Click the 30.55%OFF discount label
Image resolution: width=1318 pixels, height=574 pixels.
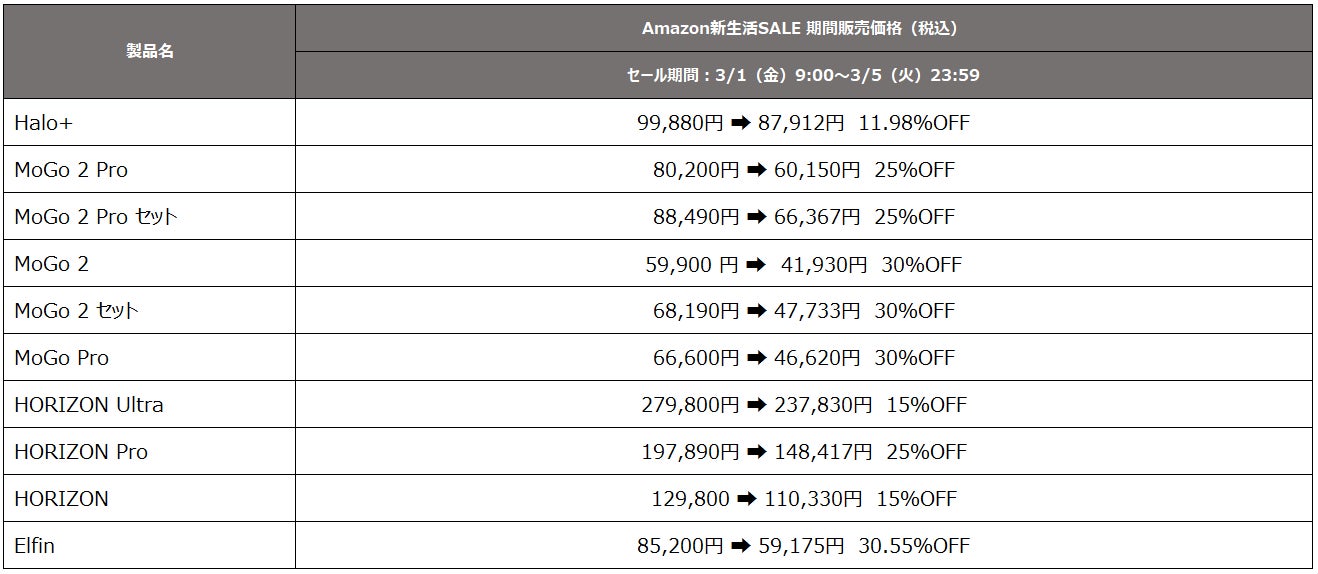click(913, 546)
